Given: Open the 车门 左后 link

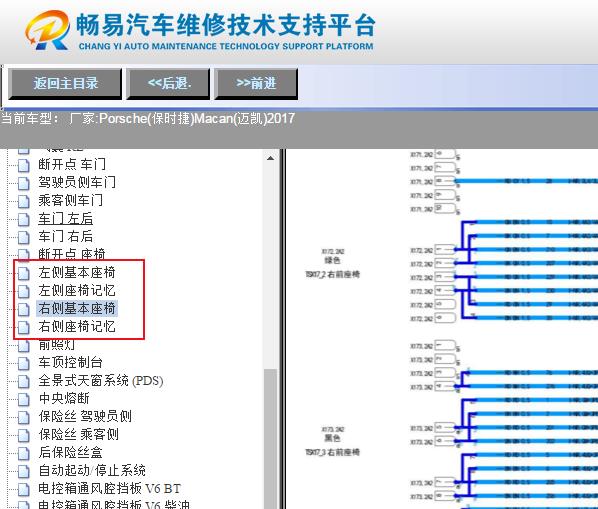Looking at the screenshot, I should click(x=66, y=218).
